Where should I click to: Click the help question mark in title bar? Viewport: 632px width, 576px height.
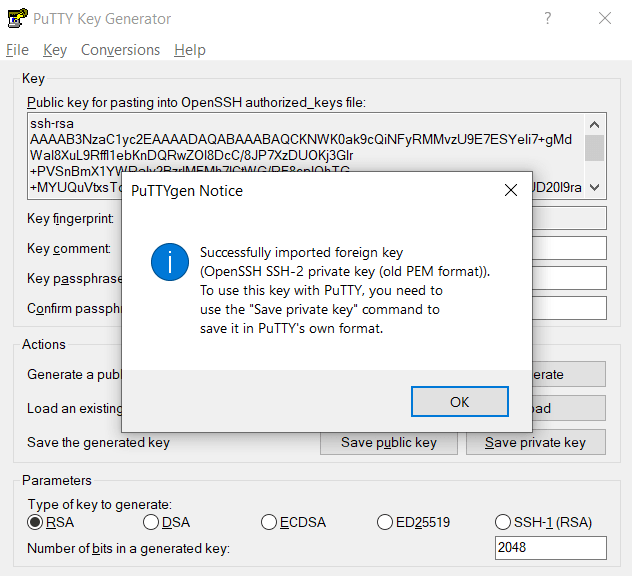pos(547,18)
